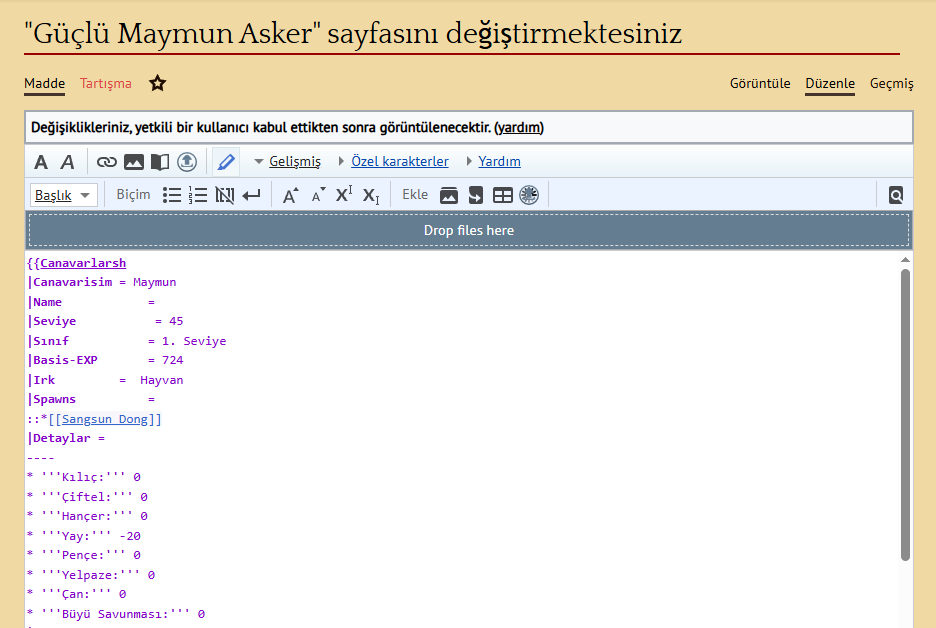
Task: Click the yardım link in notice
Action: 518,128
